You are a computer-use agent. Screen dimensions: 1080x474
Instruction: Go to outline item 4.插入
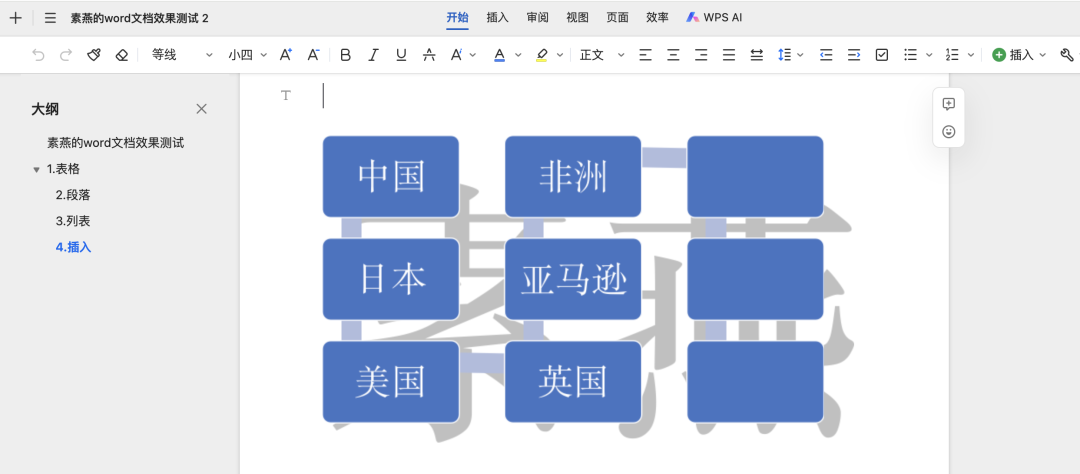[x=73, y=247]
